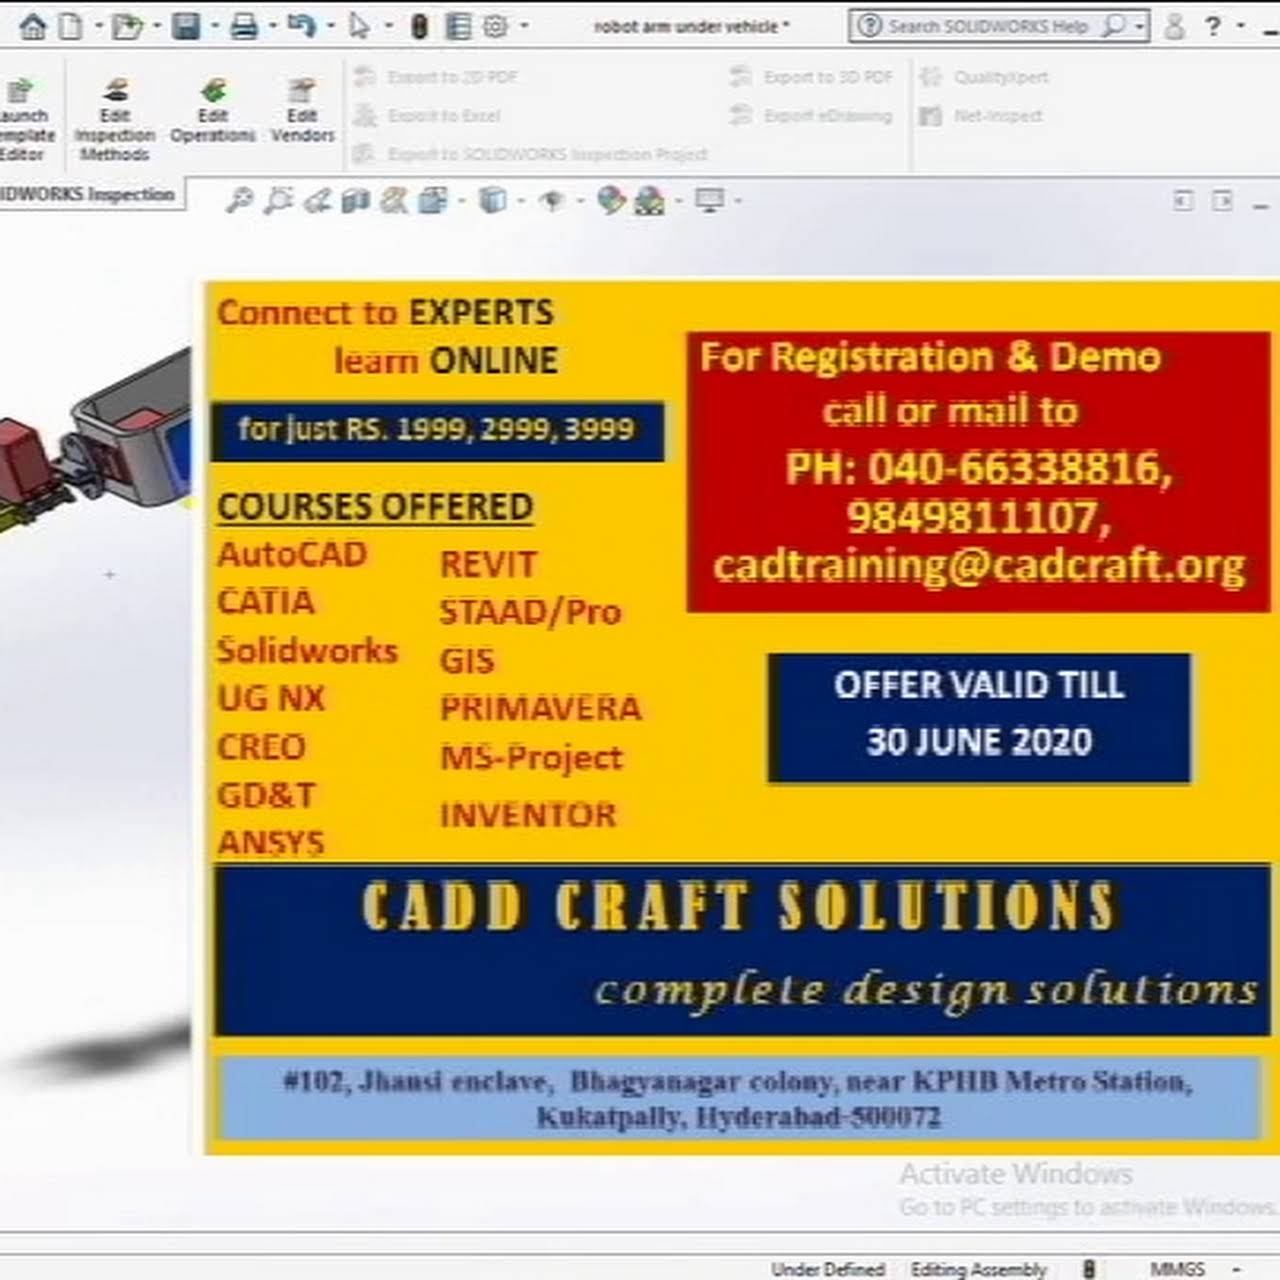Click Export to 2D PDF
Image resolution: width=1280 pixels, height=1280 pixels.
437,77
